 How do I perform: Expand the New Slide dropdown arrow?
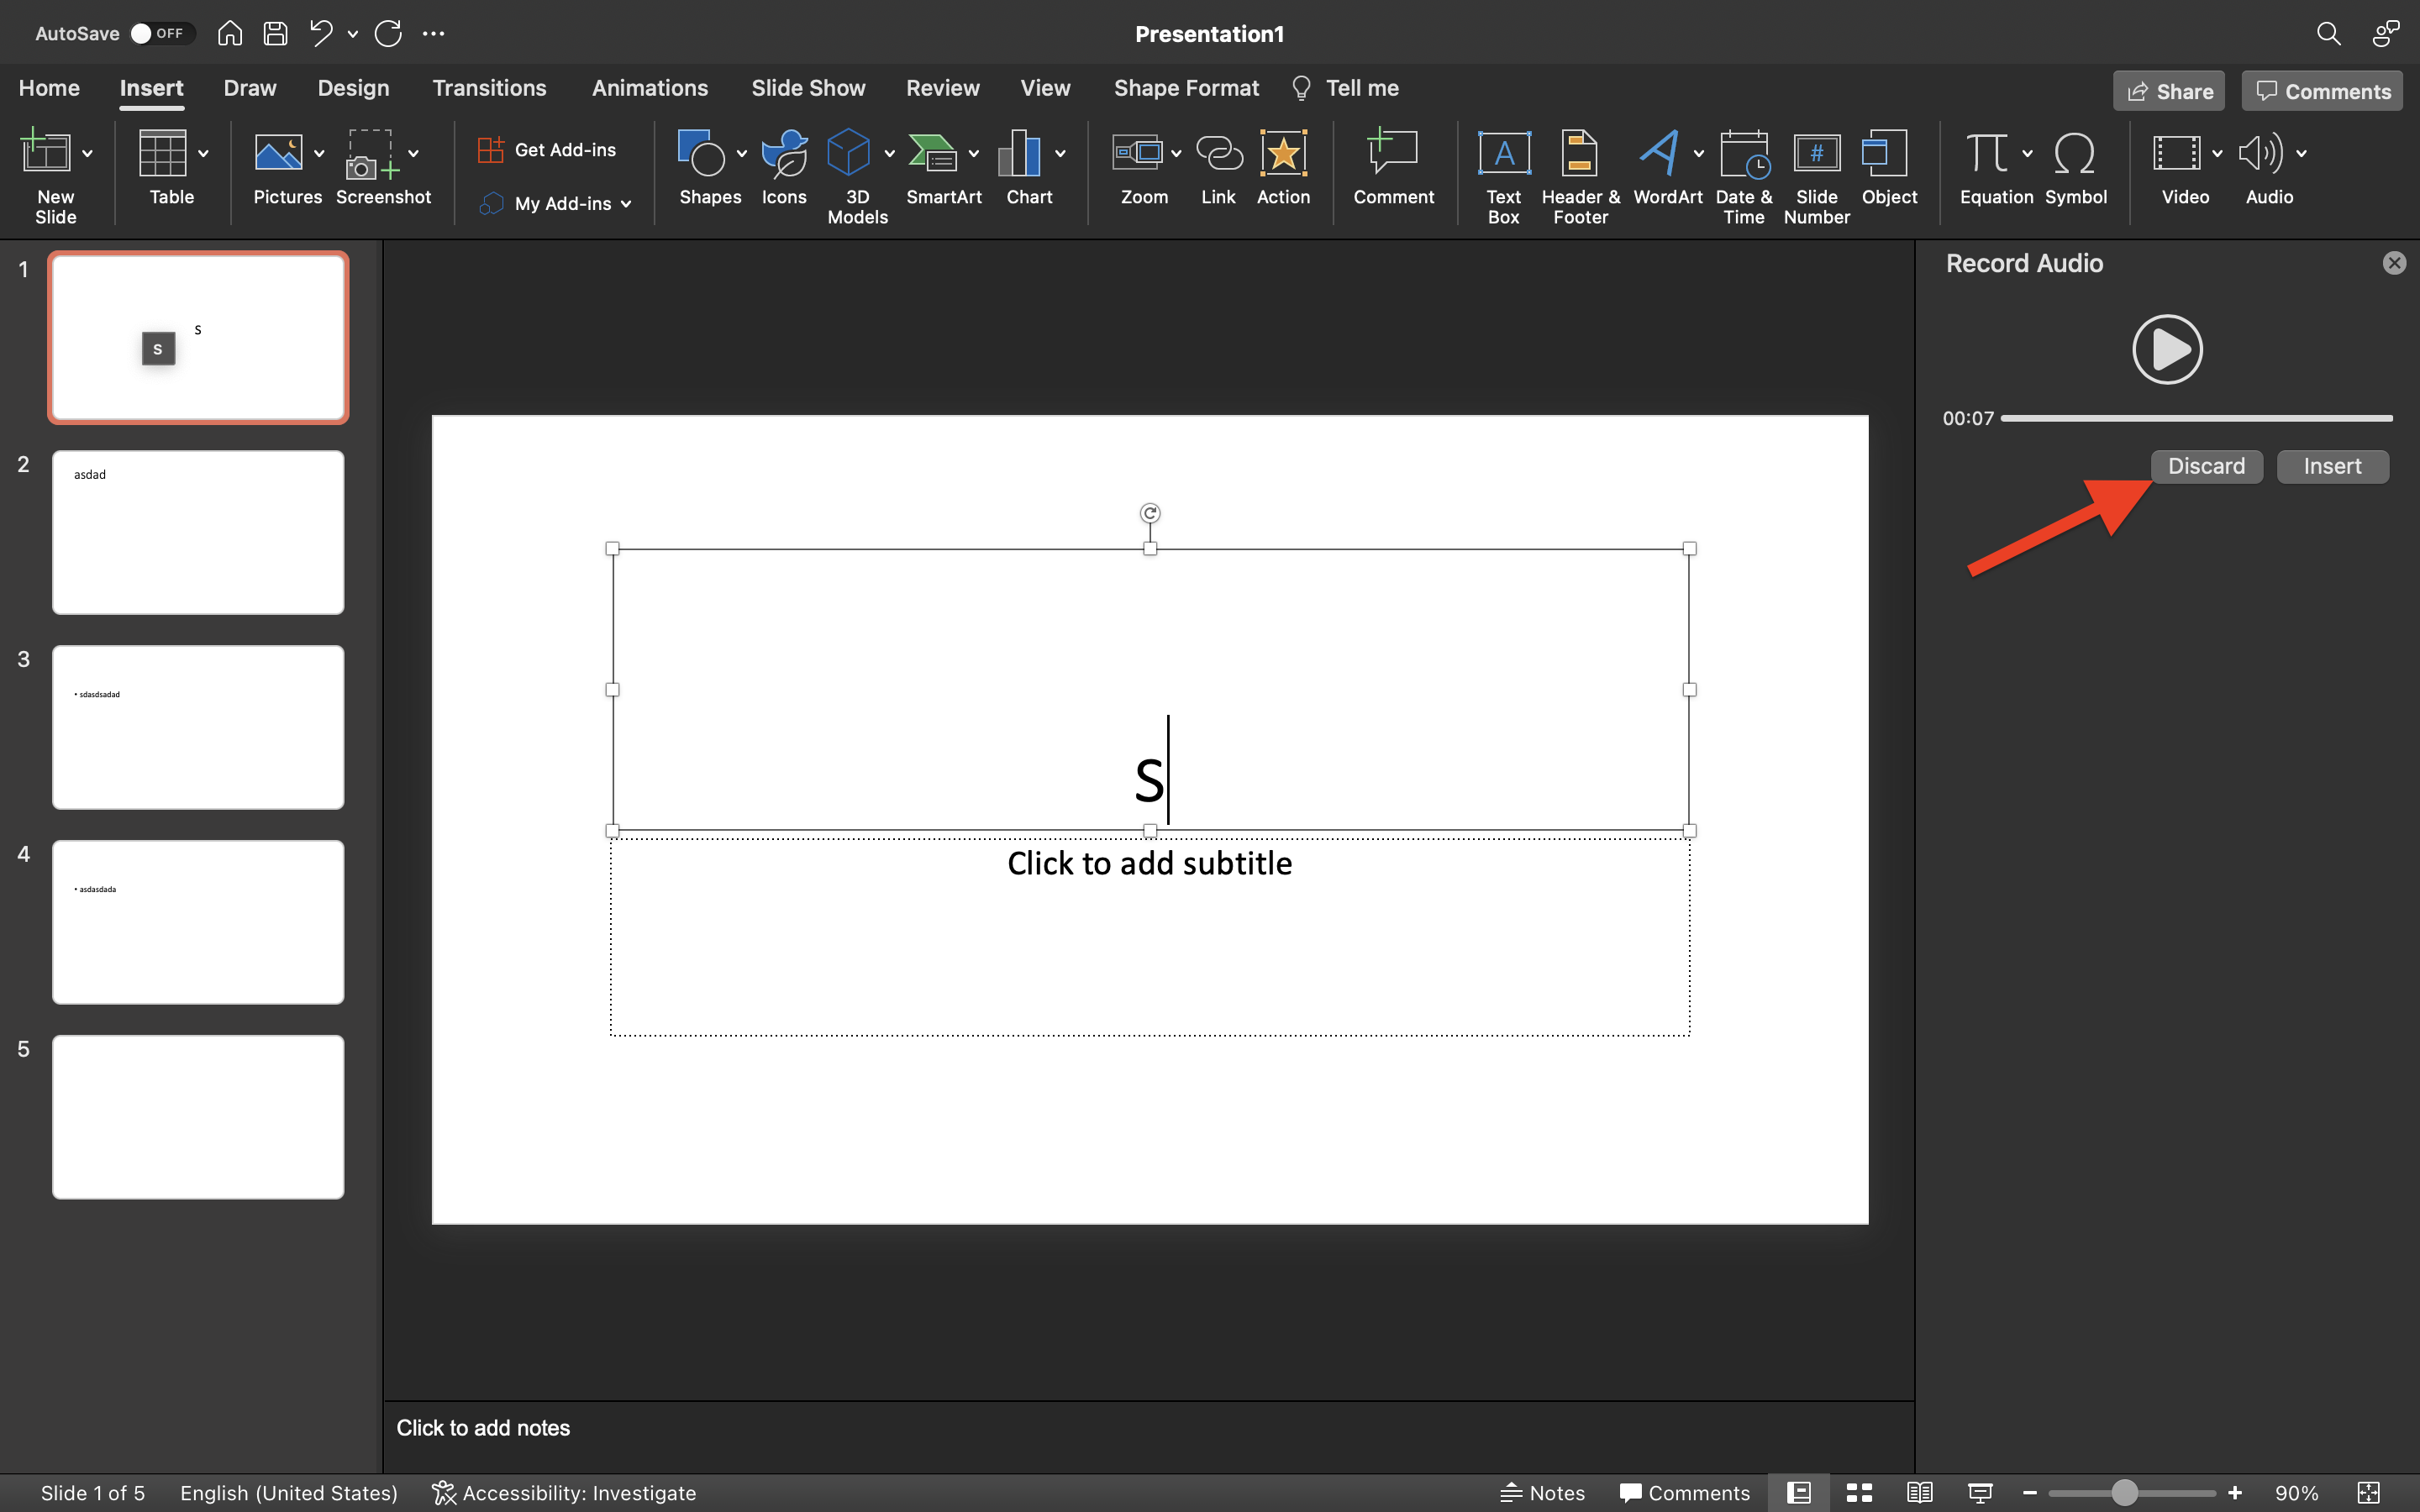pyautogui.click(x=88, y=154)
